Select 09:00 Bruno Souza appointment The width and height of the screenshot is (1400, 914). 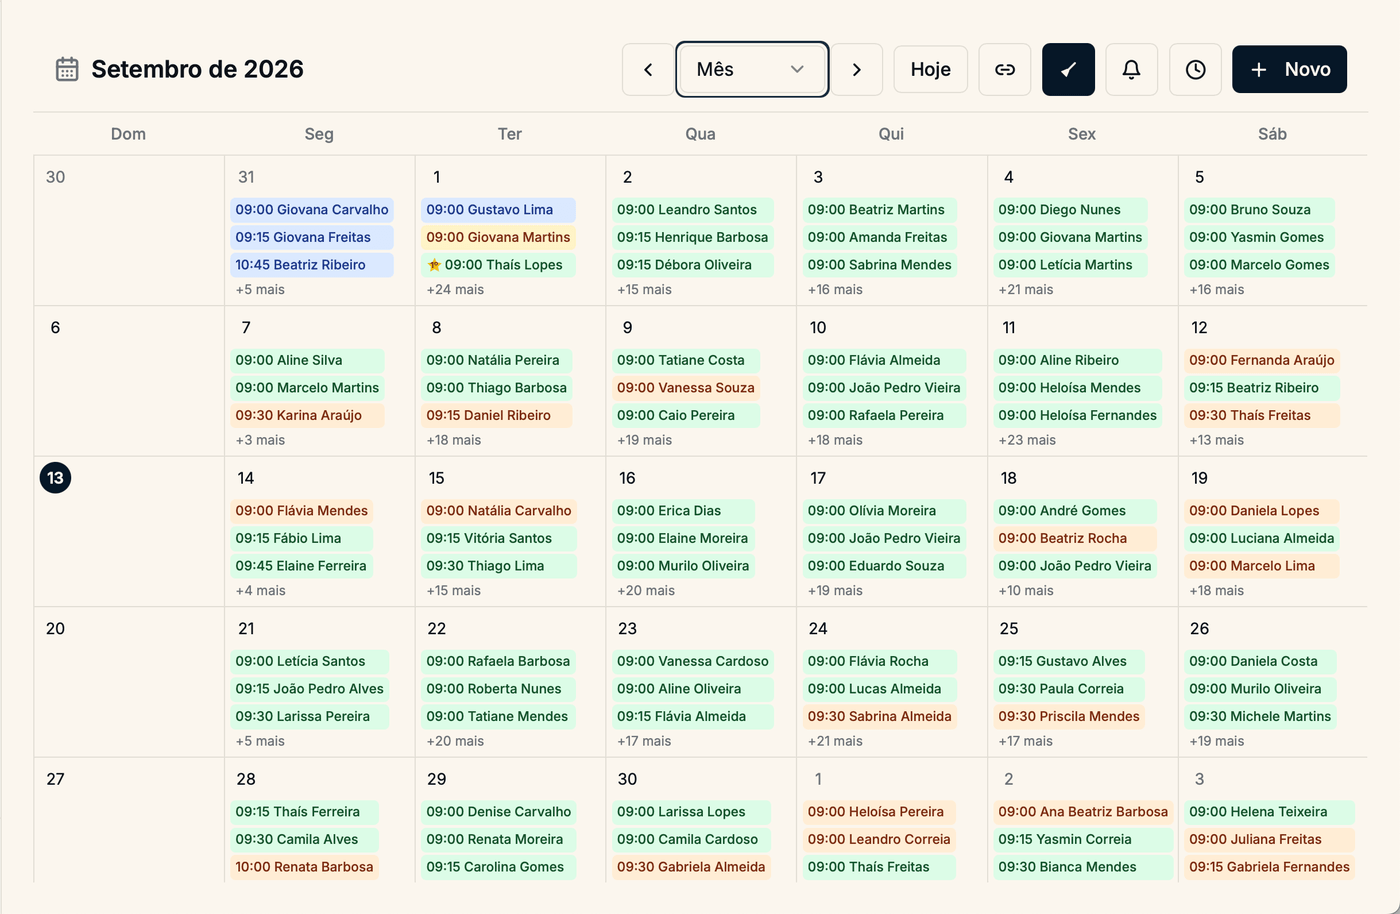tap(1260, 210)
